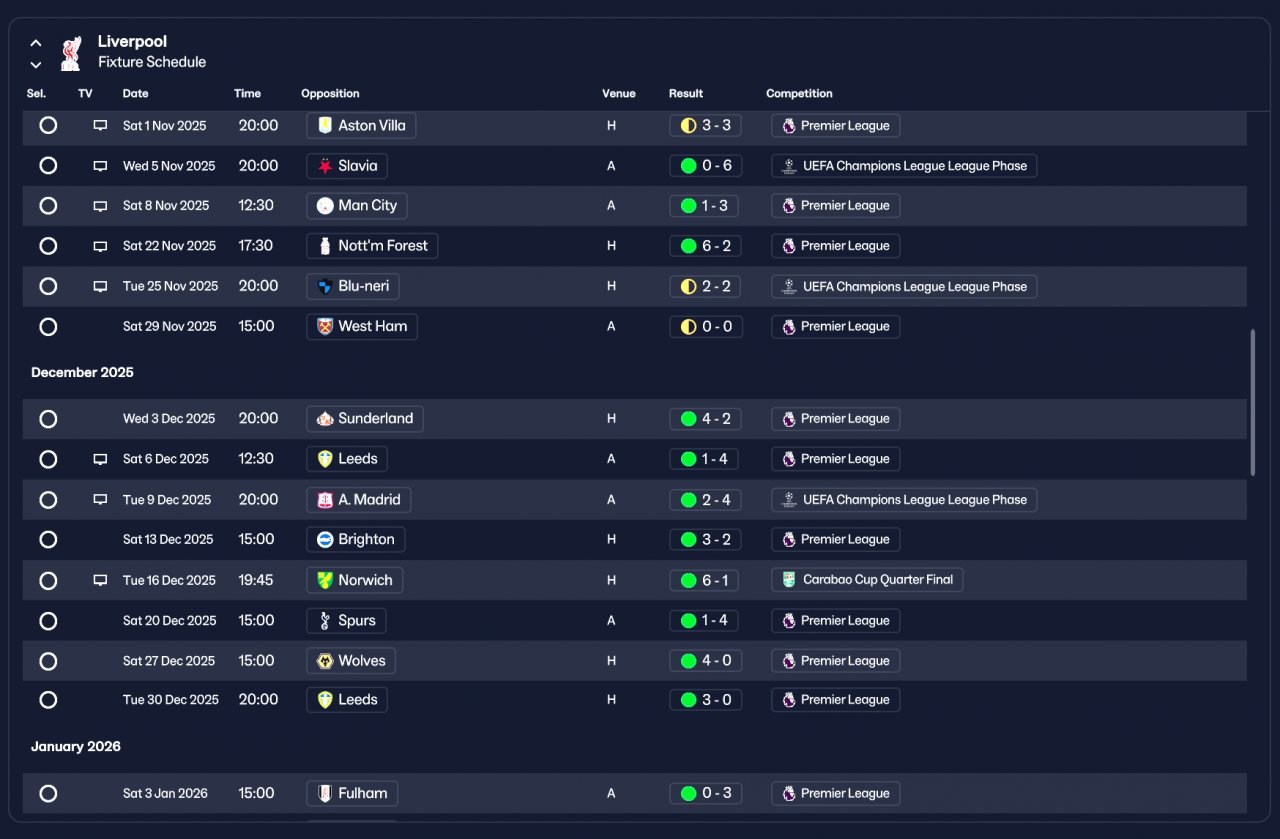This screenshot has width=1280, height=839.
Task: Click the Wolves club badge icon
Action: tap(325, 661)
